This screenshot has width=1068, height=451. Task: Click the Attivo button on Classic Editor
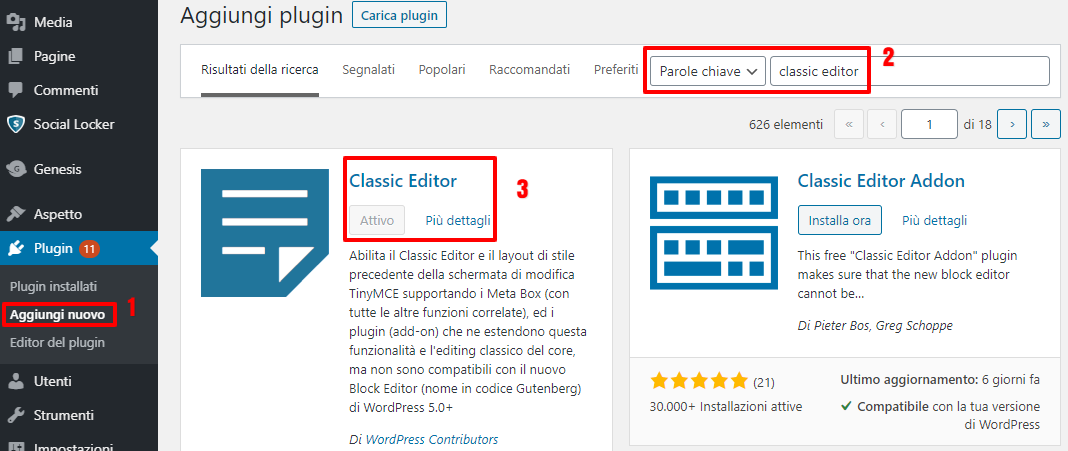pyautogui.click(x=377, y=221)
